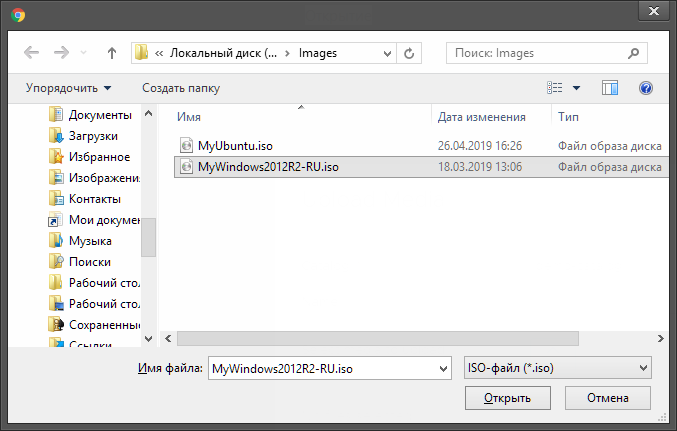The height and width of the screenshot is (431, 677).
Task: Go up one folder level
Action: coord(112,53)
